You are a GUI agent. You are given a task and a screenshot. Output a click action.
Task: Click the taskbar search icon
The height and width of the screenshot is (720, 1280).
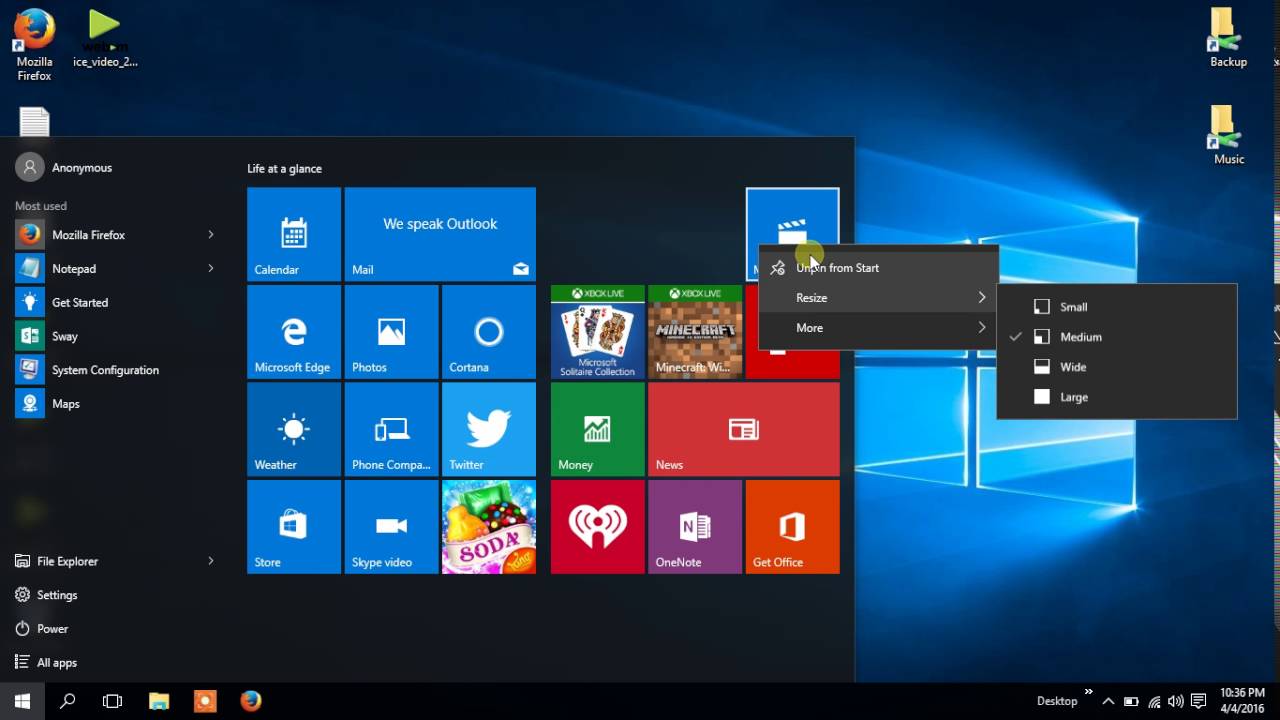[x=67, y=701]
